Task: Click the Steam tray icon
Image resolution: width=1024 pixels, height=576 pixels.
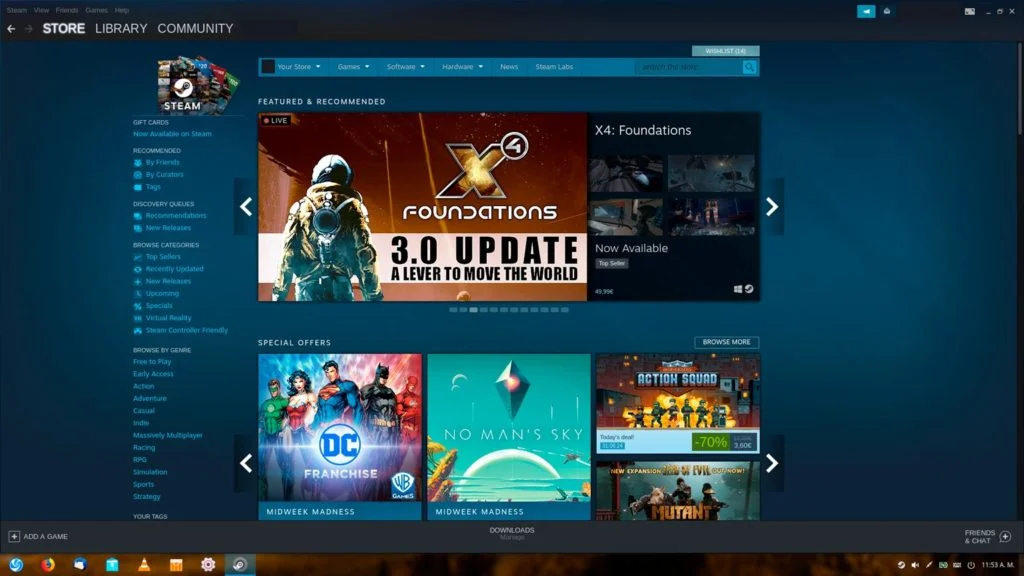Action: [901, 565]
